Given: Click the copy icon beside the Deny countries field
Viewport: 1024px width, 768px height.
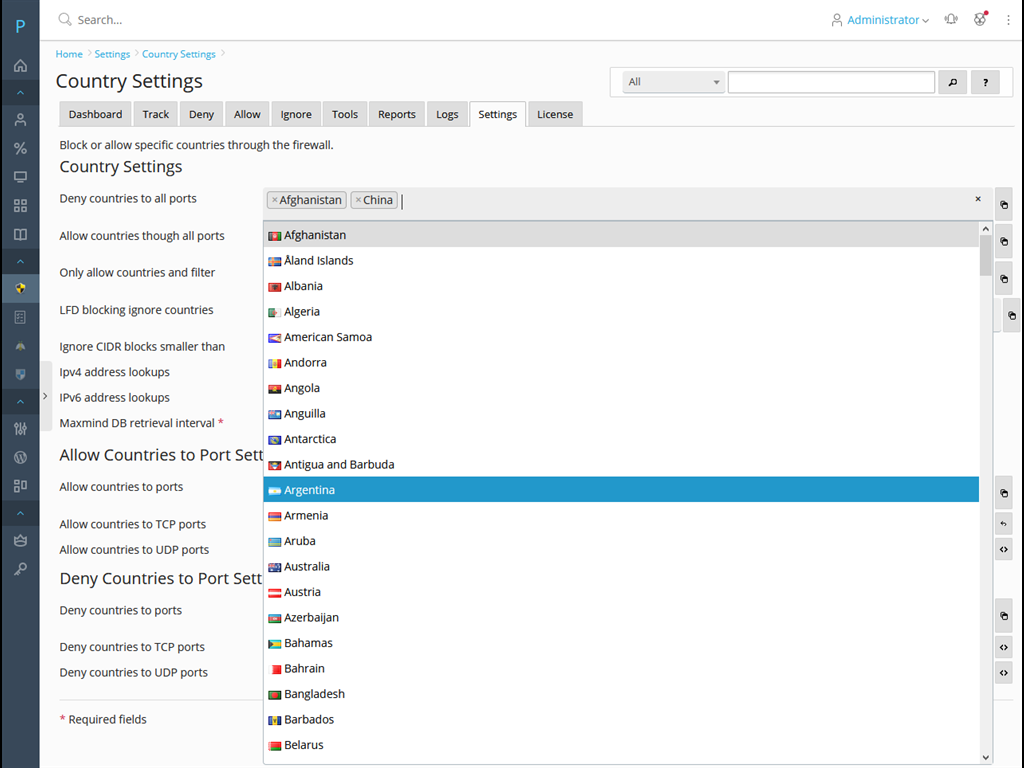Looking at the screenshot, I should tap(1004, 205).
